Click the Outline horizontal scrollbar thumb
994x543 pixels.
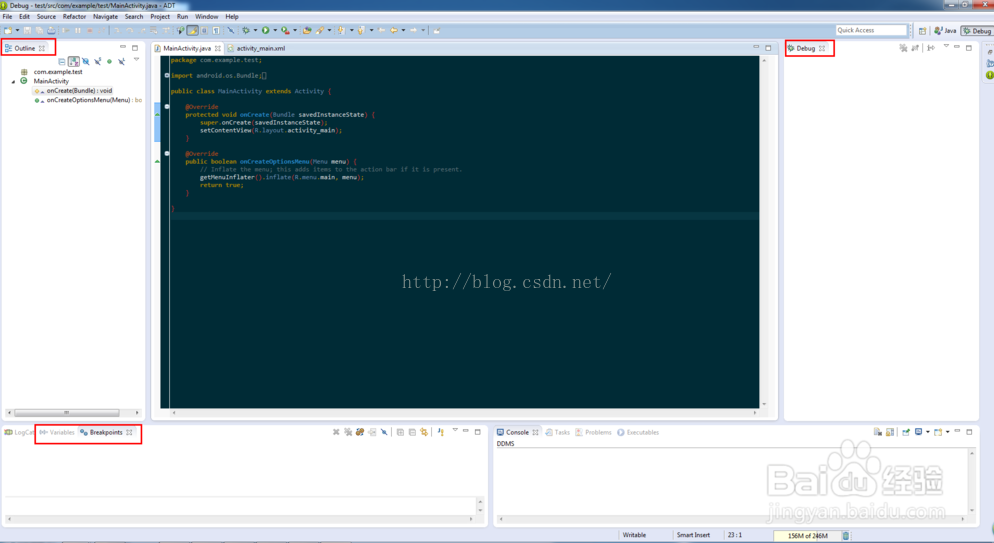point(66,412)
